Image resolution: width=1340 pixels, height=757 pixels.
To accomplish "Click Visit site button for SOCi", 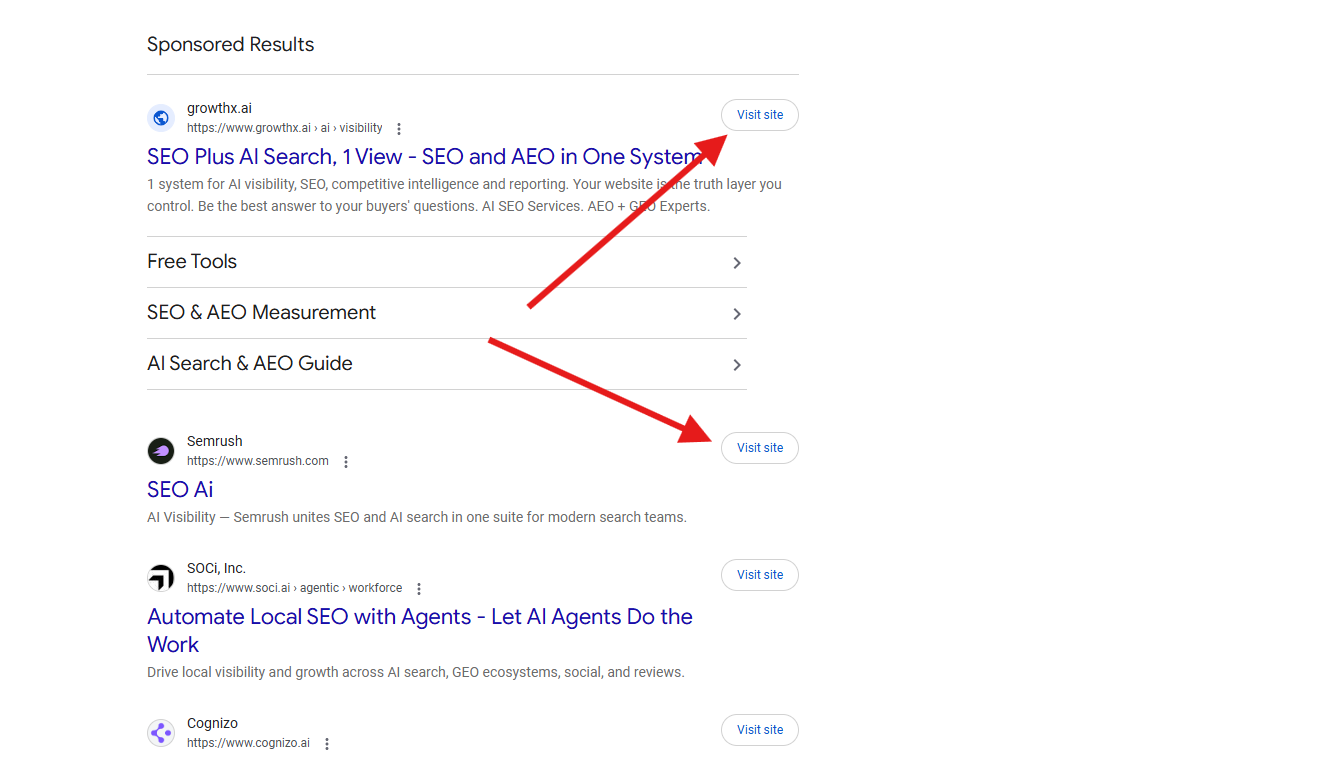I will pyautogui.click(x=760, y=575).
